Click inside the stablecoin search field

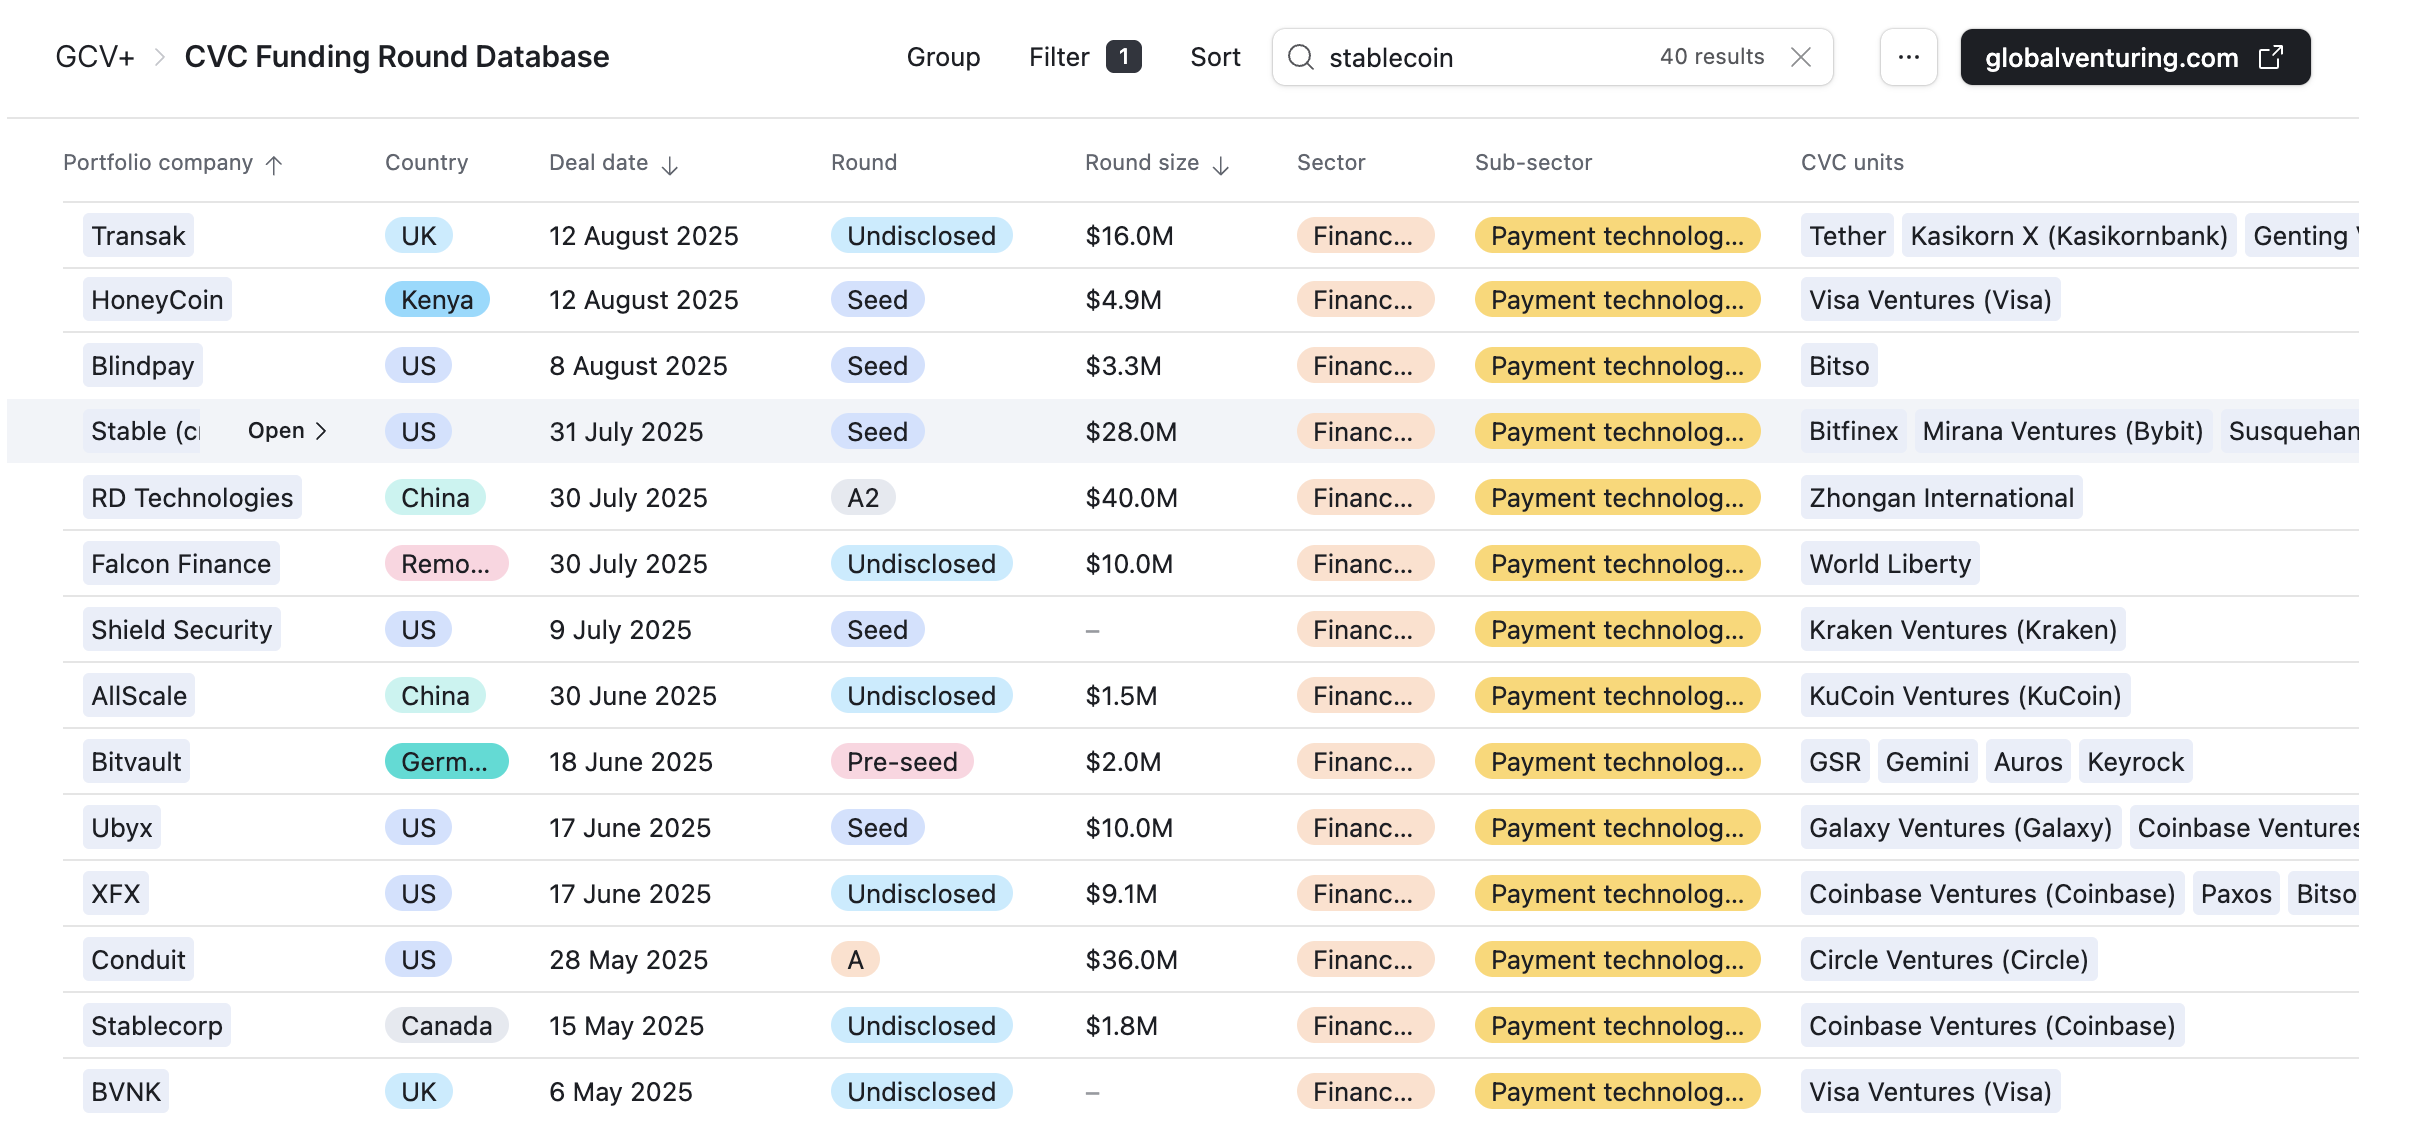pos(1450,57)
